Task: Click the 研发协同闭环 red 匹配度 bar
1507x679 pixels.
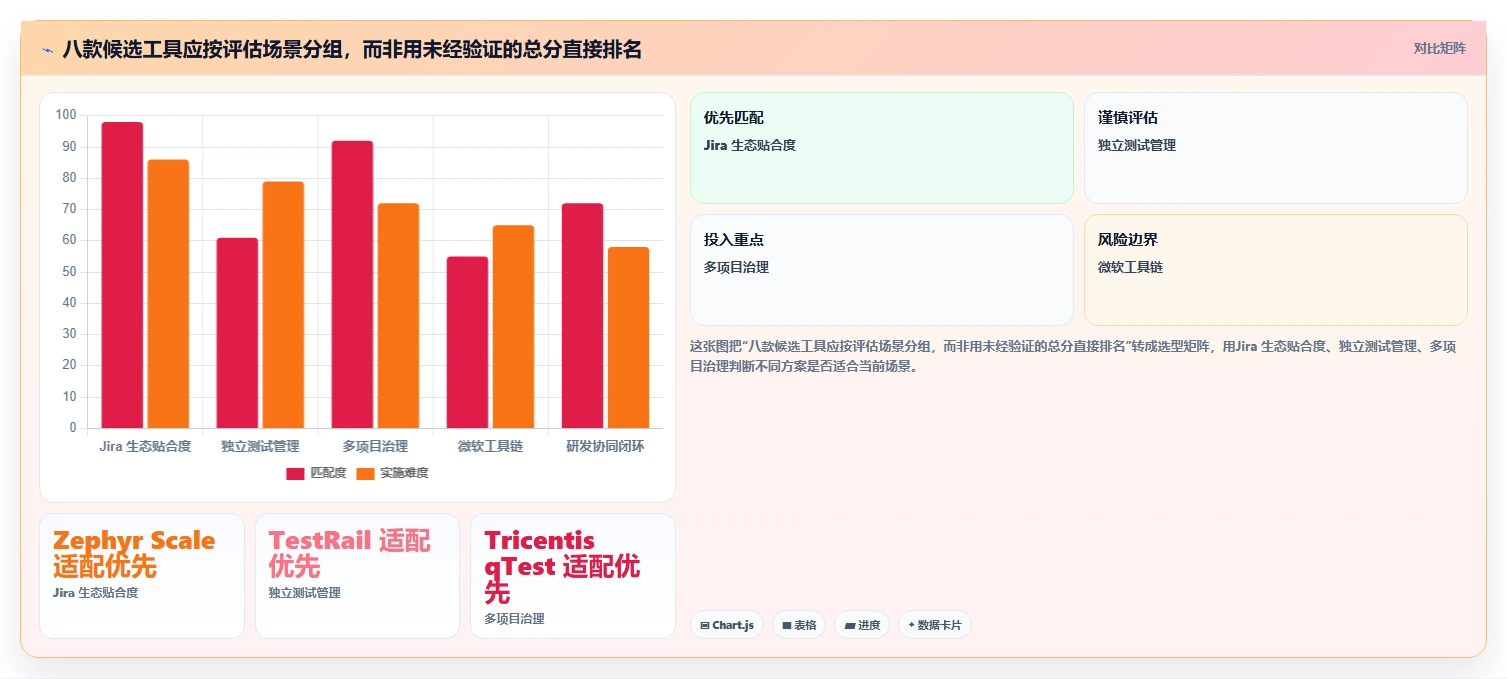Action: [x=582, y=316]
